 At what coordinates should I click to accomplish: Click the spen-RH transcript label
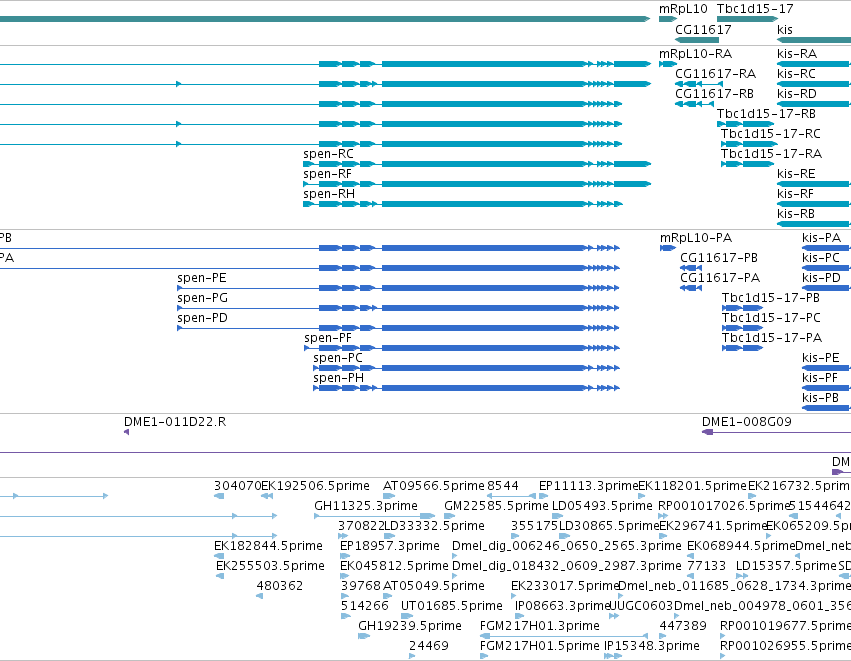(x=329, y=194)
